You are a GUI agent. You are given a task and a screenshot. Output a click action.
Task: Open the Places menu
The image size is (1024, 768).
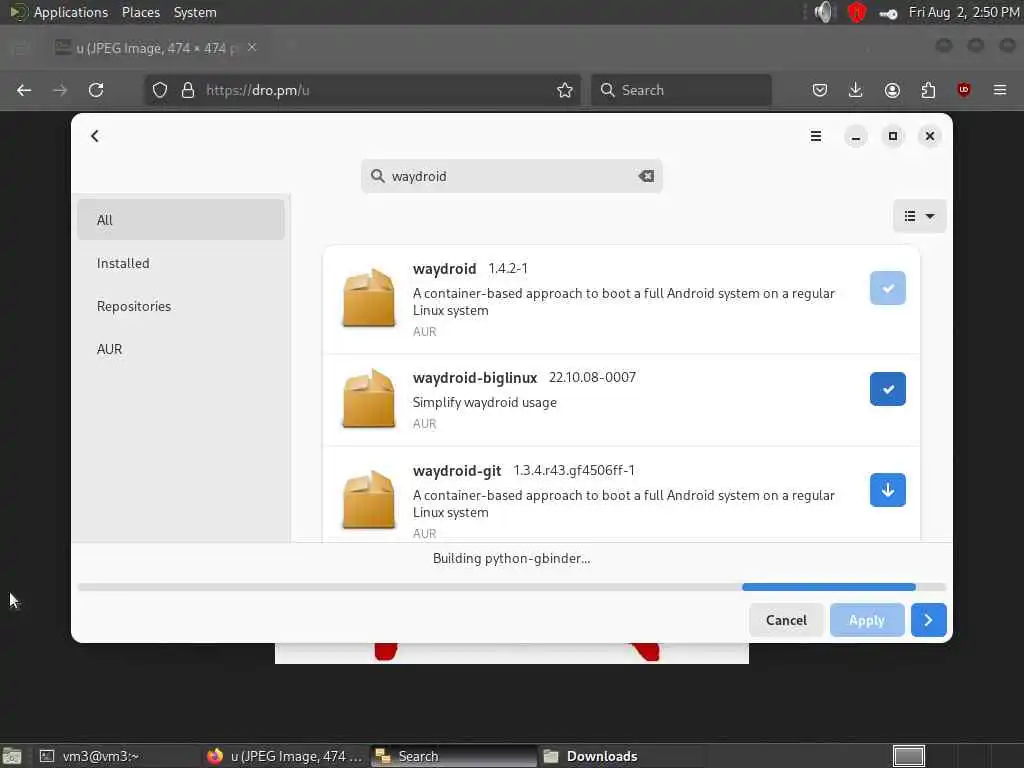click(x=140, y=12)
